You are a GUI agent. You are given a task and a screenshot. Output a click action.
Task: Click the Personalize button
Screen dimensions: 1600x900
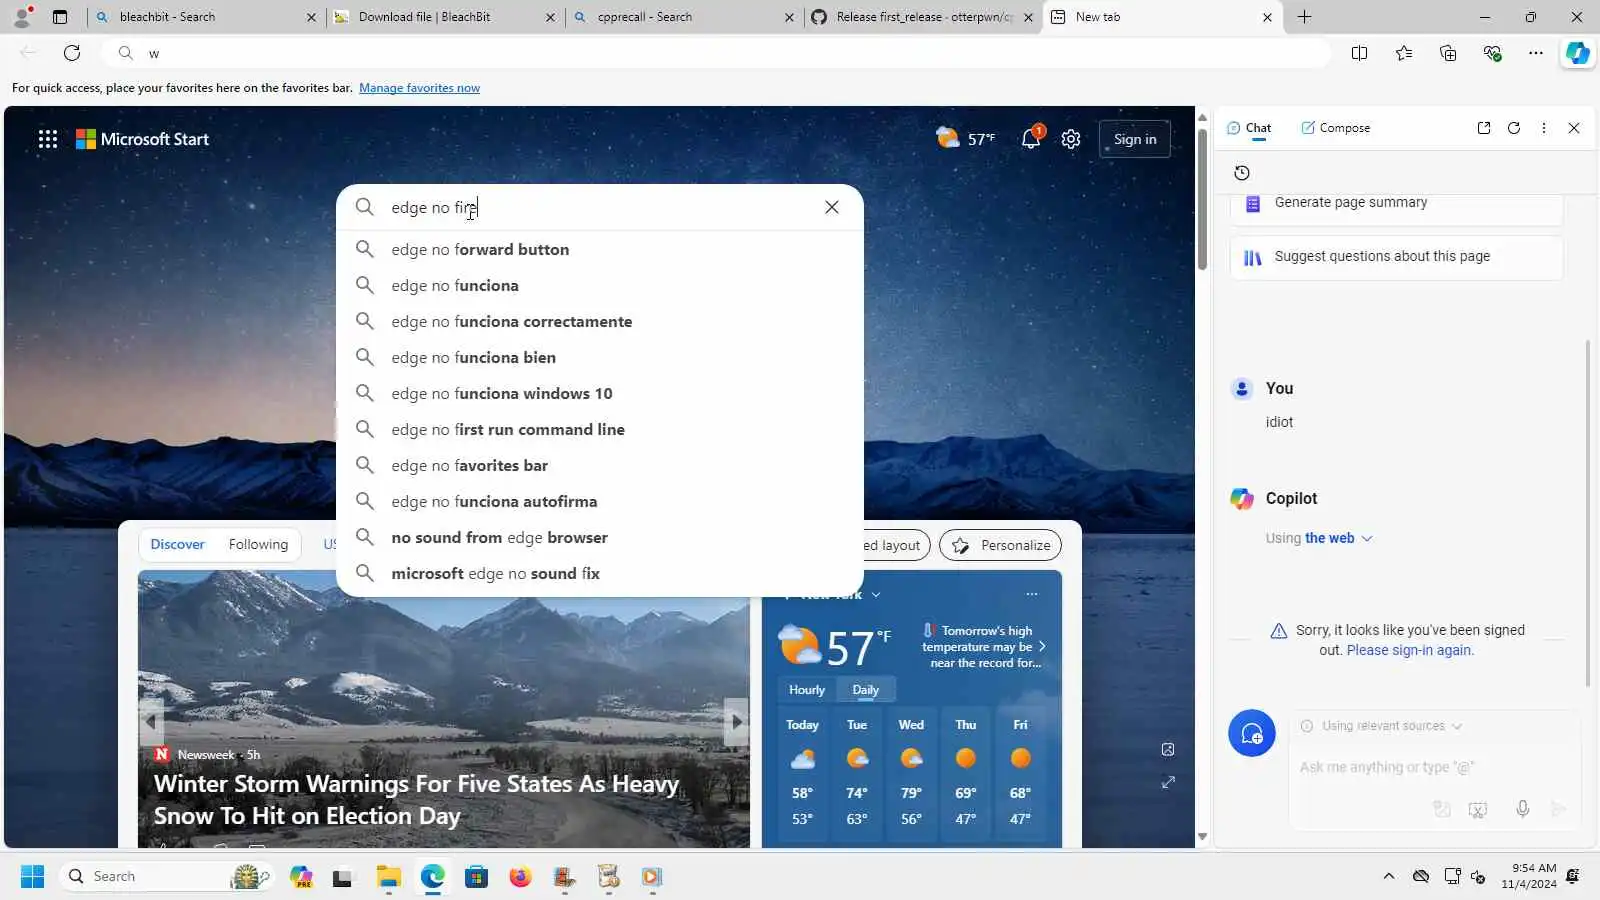point(1000,545)
